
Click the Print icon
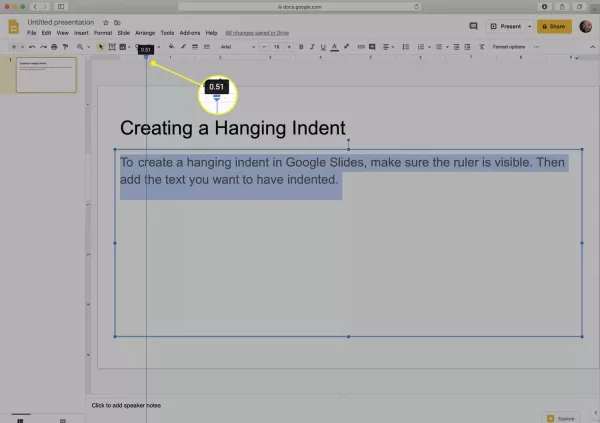(x=54, y=47)
